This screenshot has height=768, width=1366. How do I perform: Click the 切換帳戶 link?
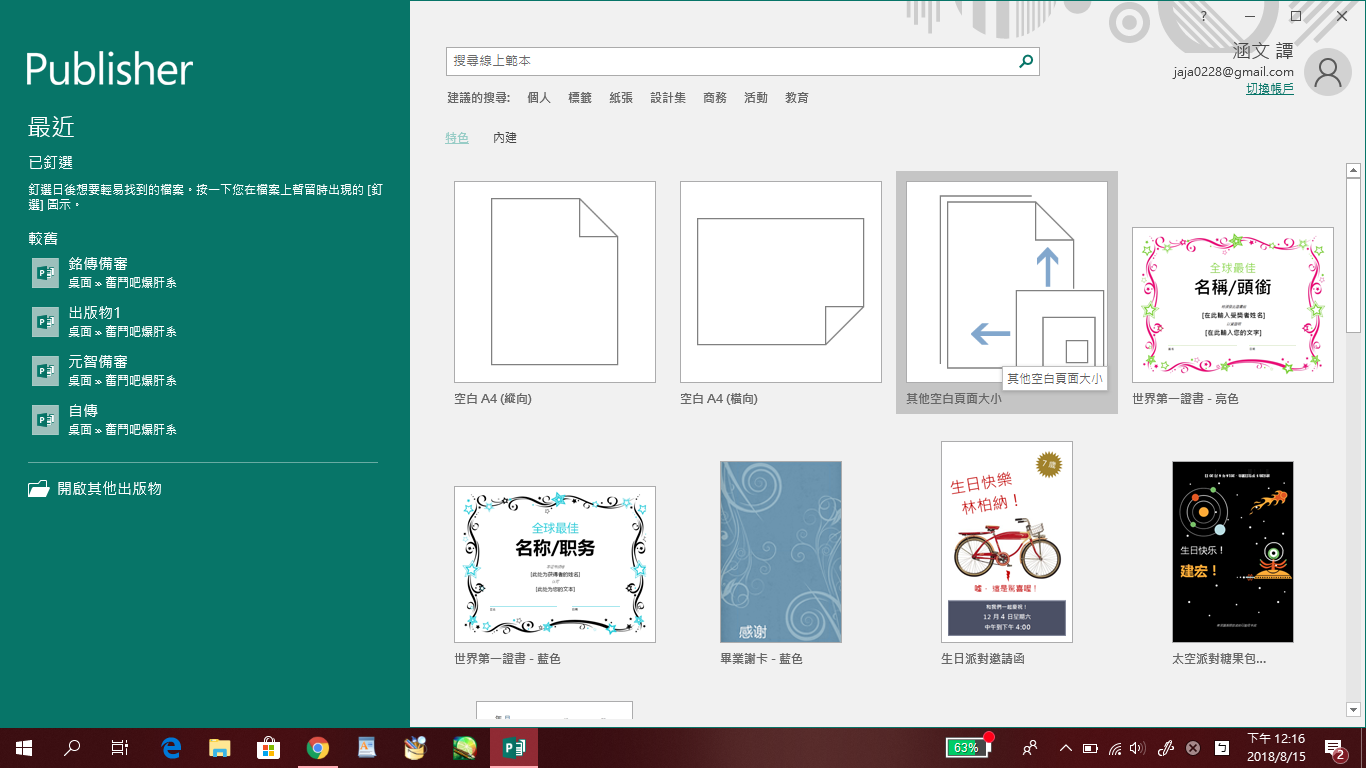click(1269, 89)
